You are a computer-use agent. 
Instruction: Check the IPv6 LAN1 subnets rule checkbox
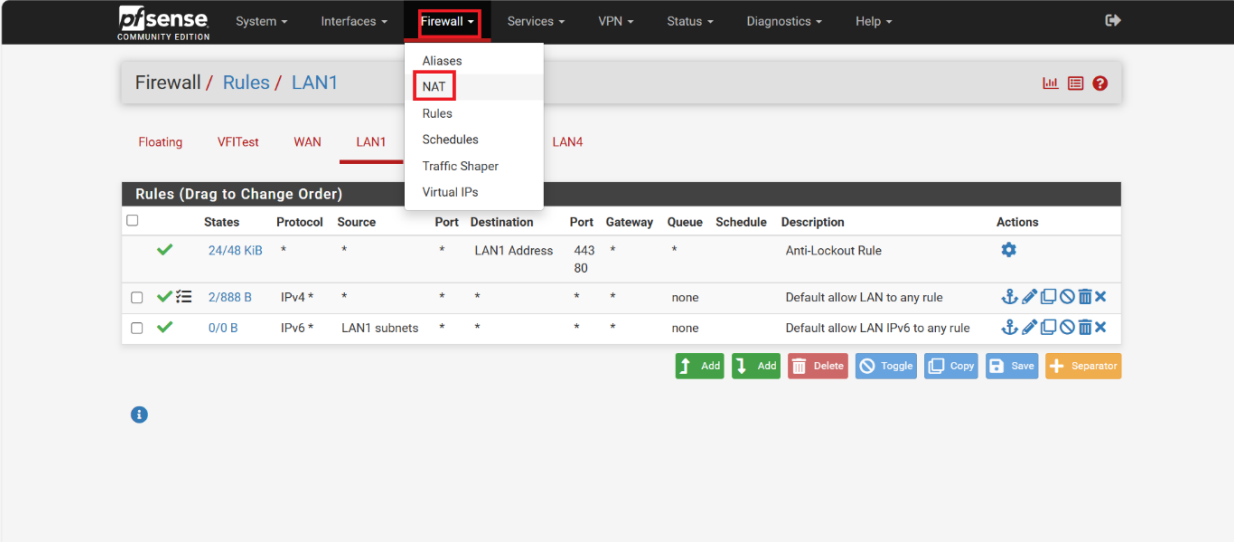tap(137, 327)
